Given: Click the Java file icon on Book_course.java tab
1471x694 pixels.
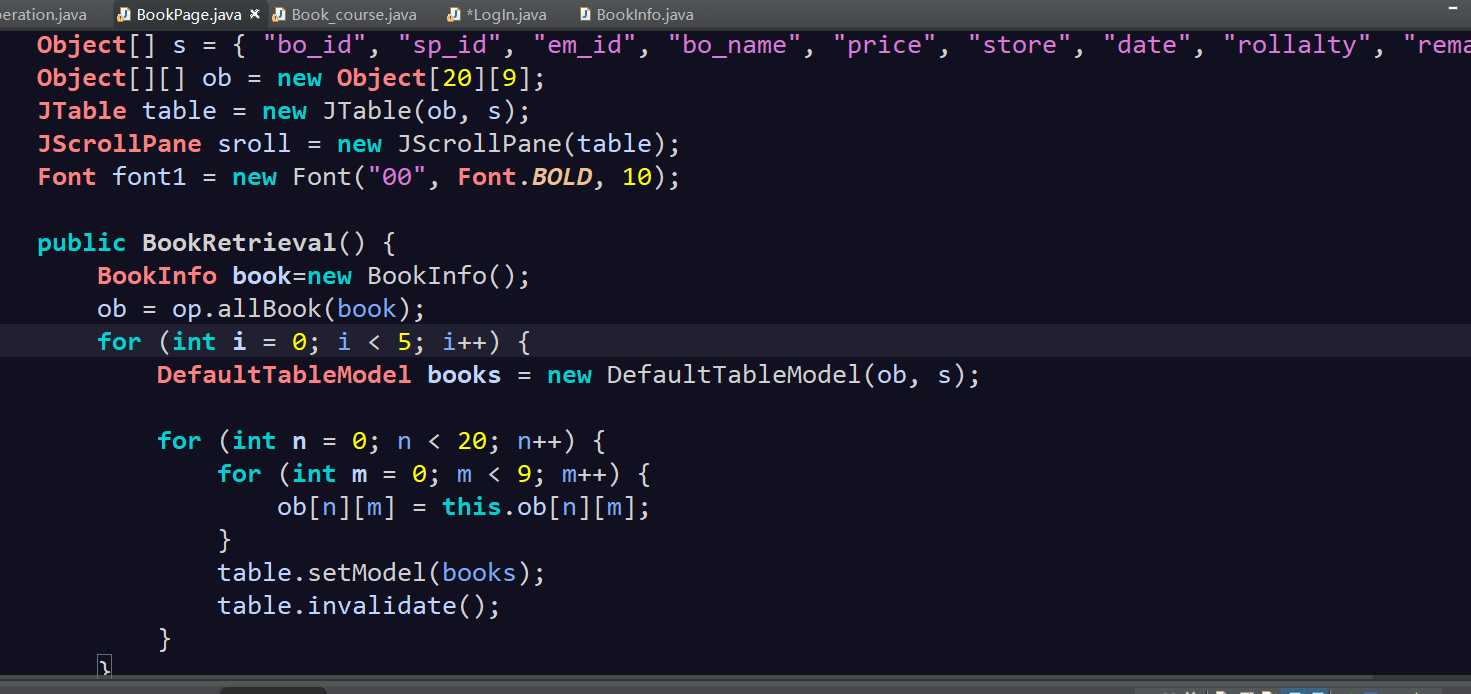Looking at the screenshot, I should [x=279, y=14].
